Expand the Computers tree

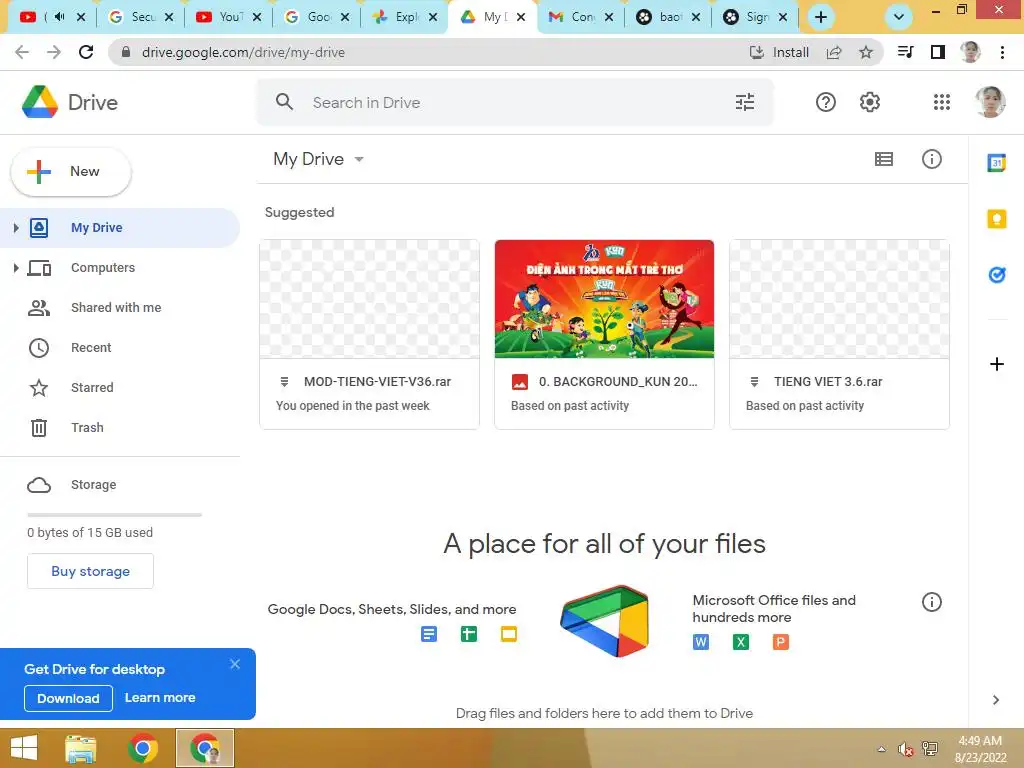(x=16, y=268)
